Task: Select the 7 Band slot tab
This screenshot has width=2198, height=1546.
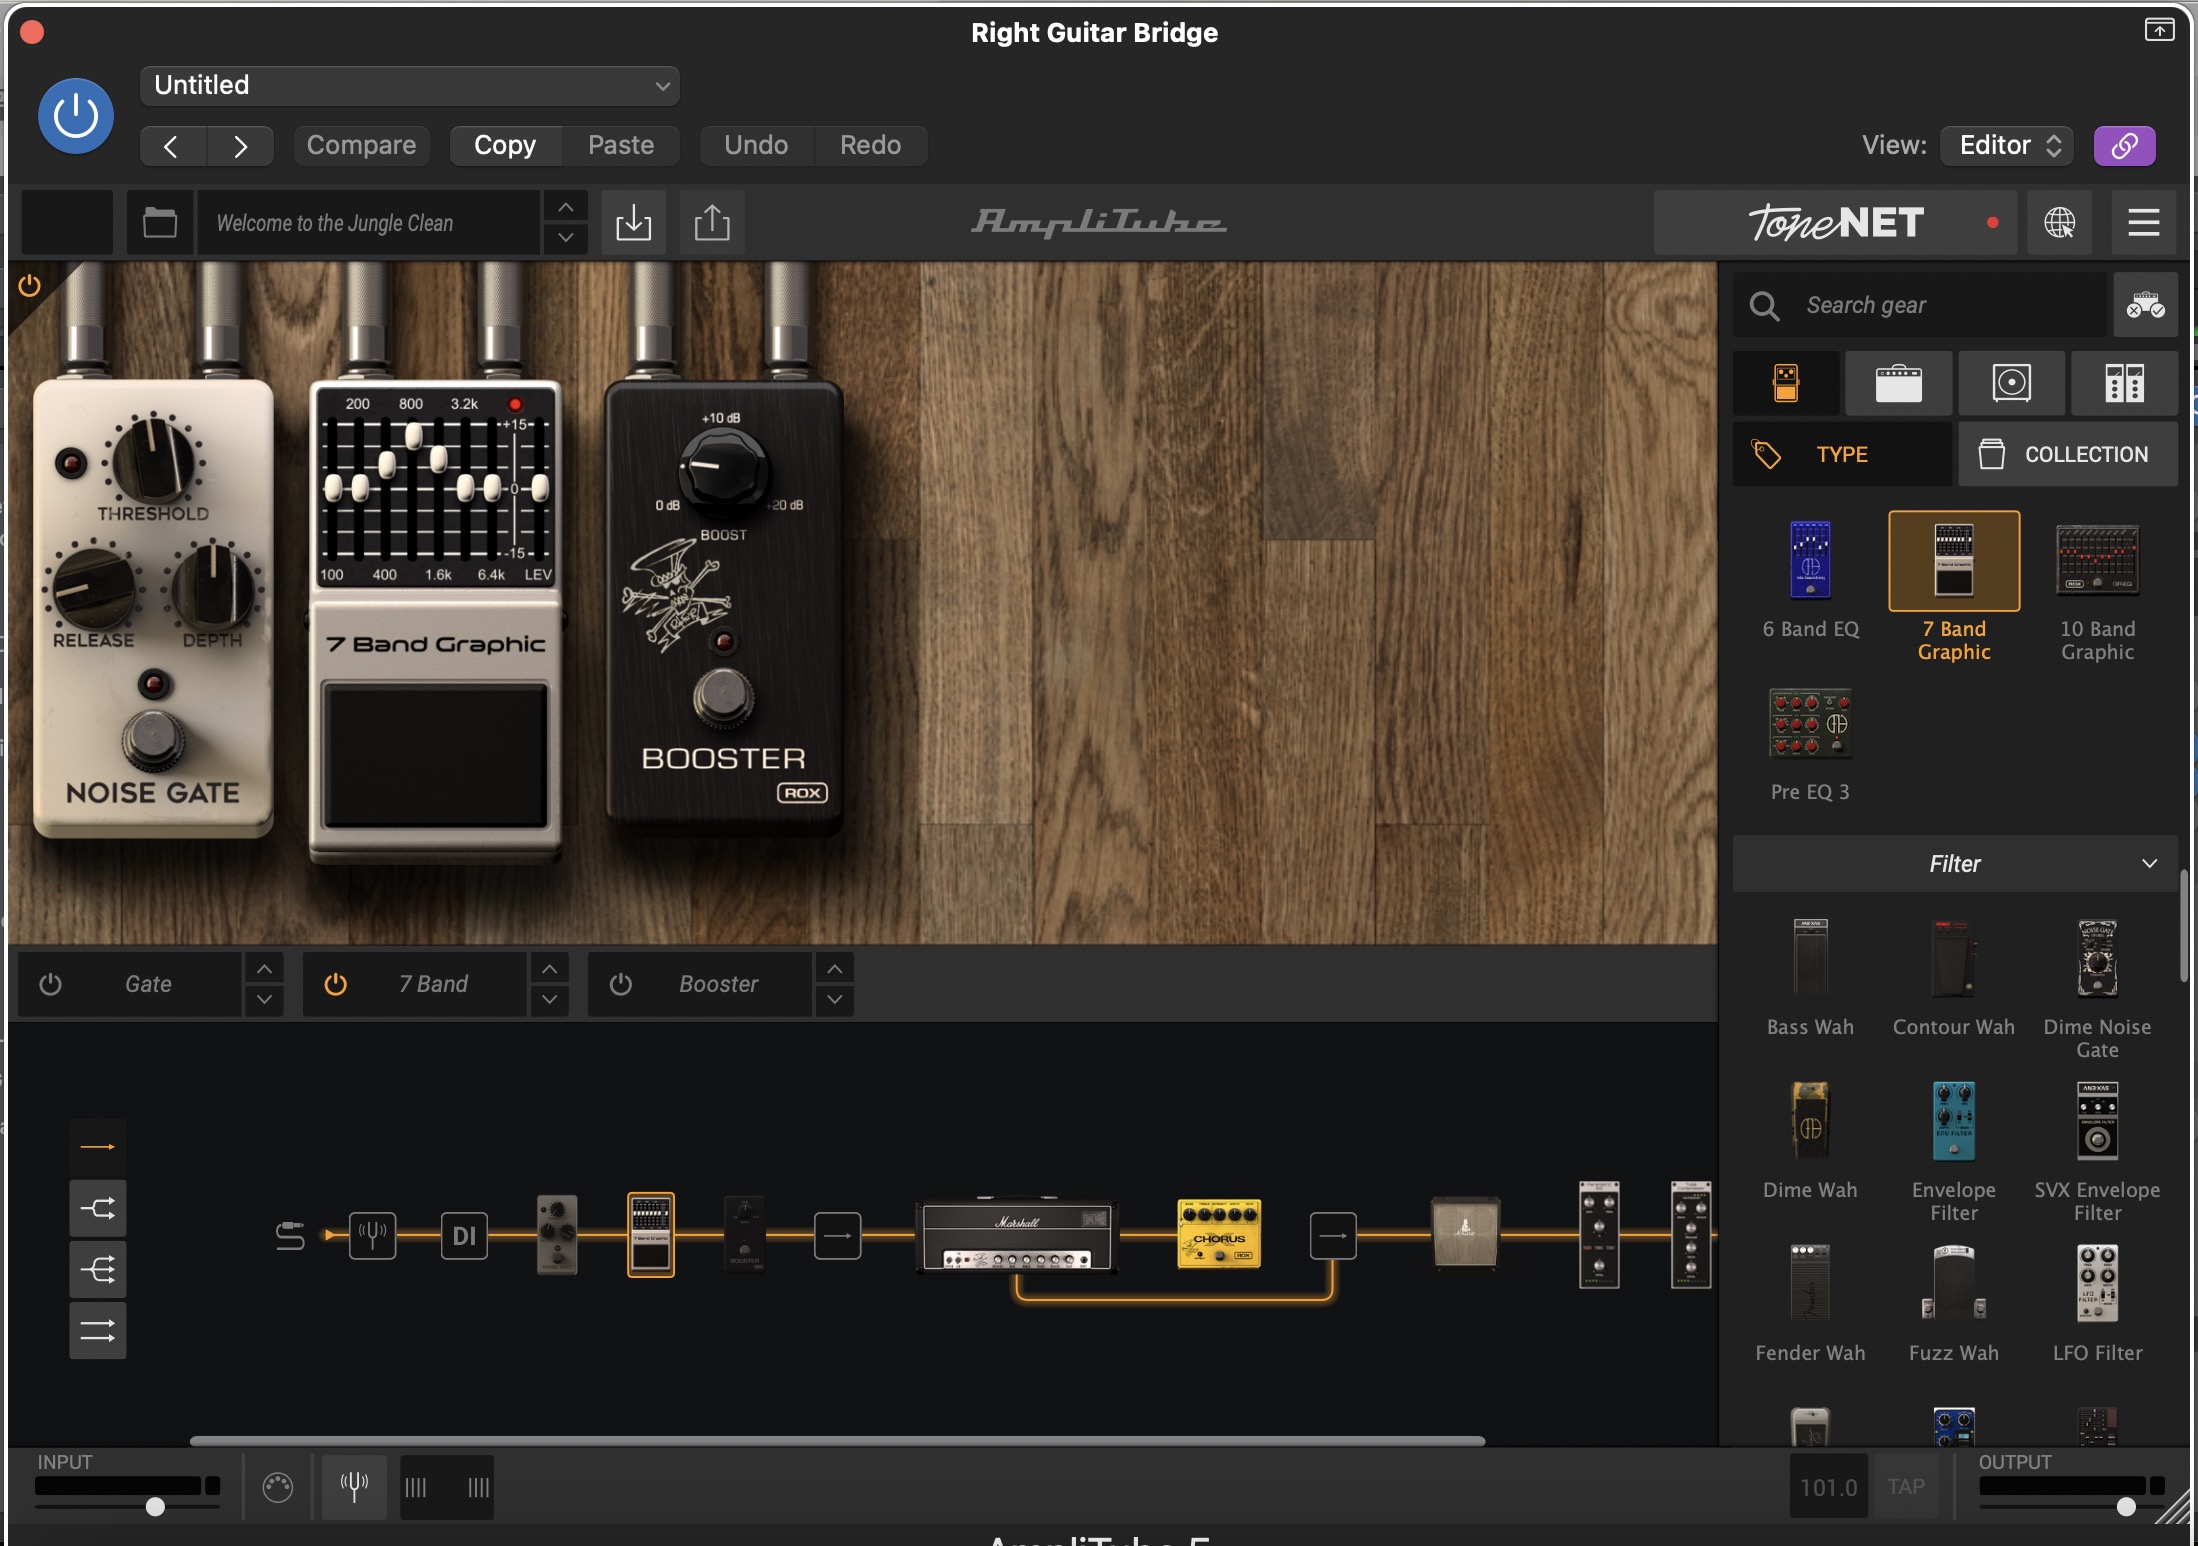Action: 416,984
